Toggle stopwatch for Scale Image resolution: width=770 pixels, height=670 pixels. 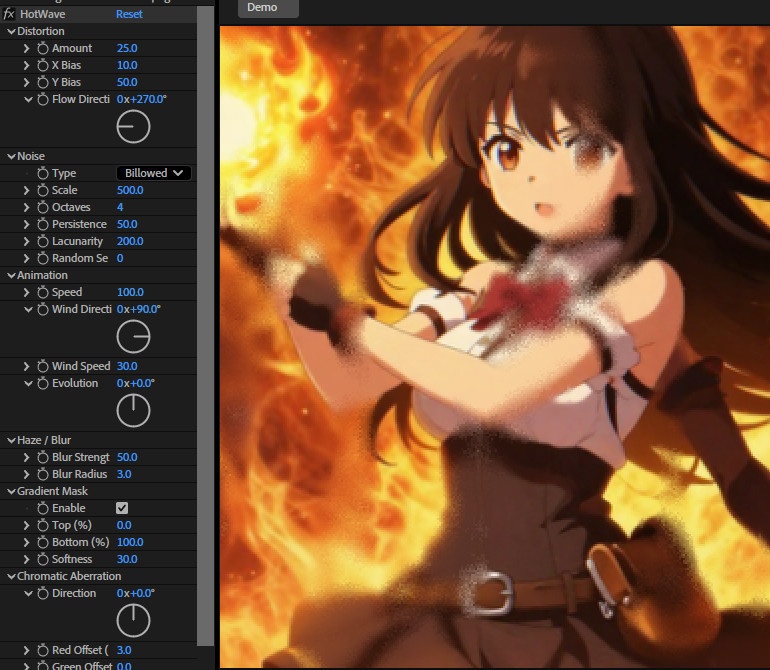coord(43,190)
